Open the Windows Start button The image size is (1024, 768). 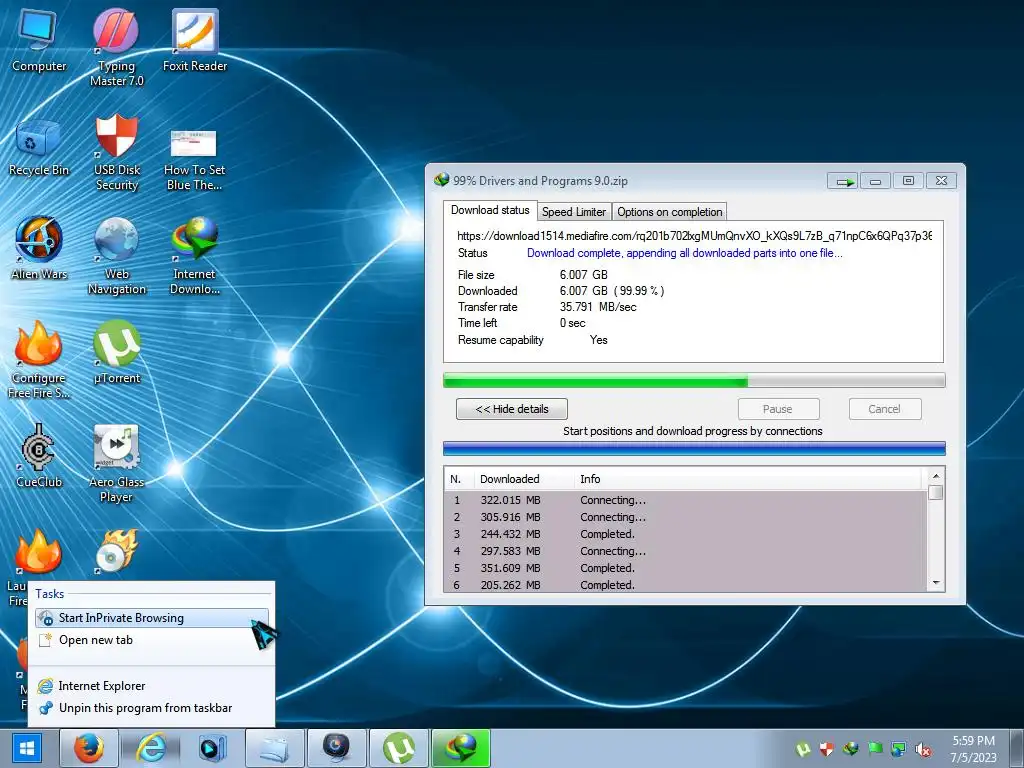pyautogui.click(x=27, y=748)
